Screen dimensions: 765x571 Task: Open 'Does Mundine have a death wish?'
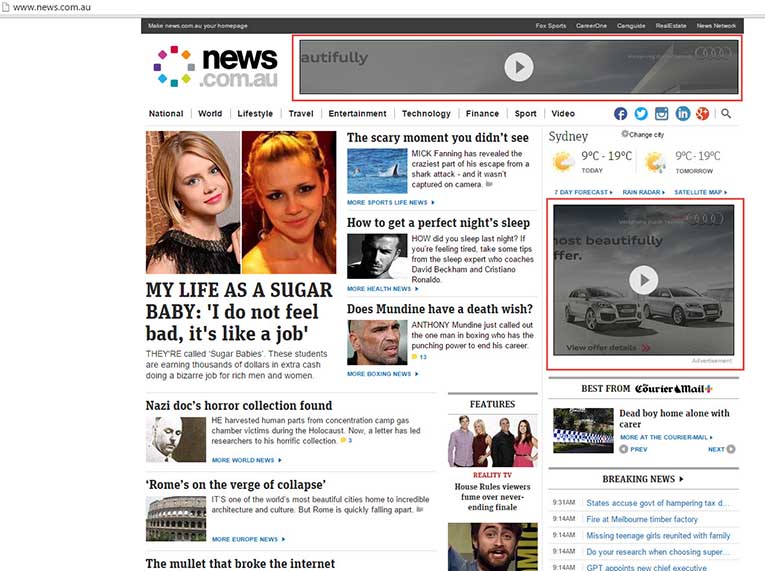(440, 309)
